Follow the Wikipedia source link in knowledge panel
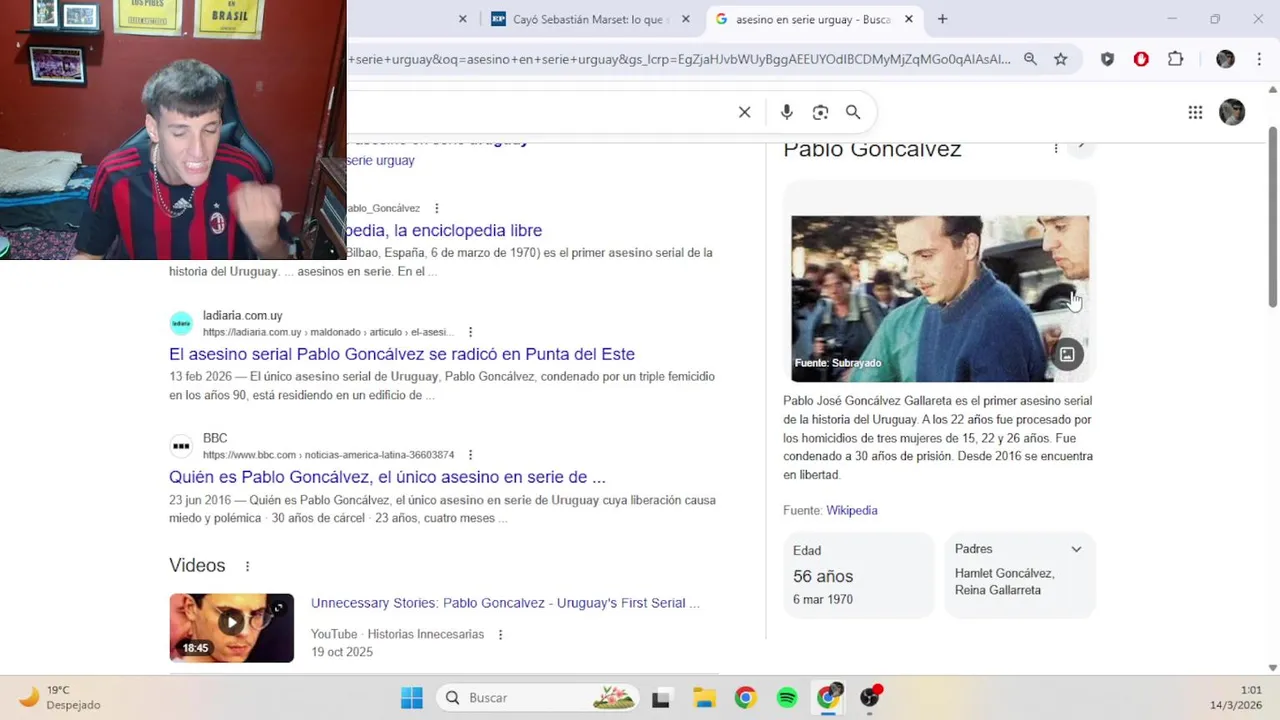The image size is (1280, 720). 851,510
